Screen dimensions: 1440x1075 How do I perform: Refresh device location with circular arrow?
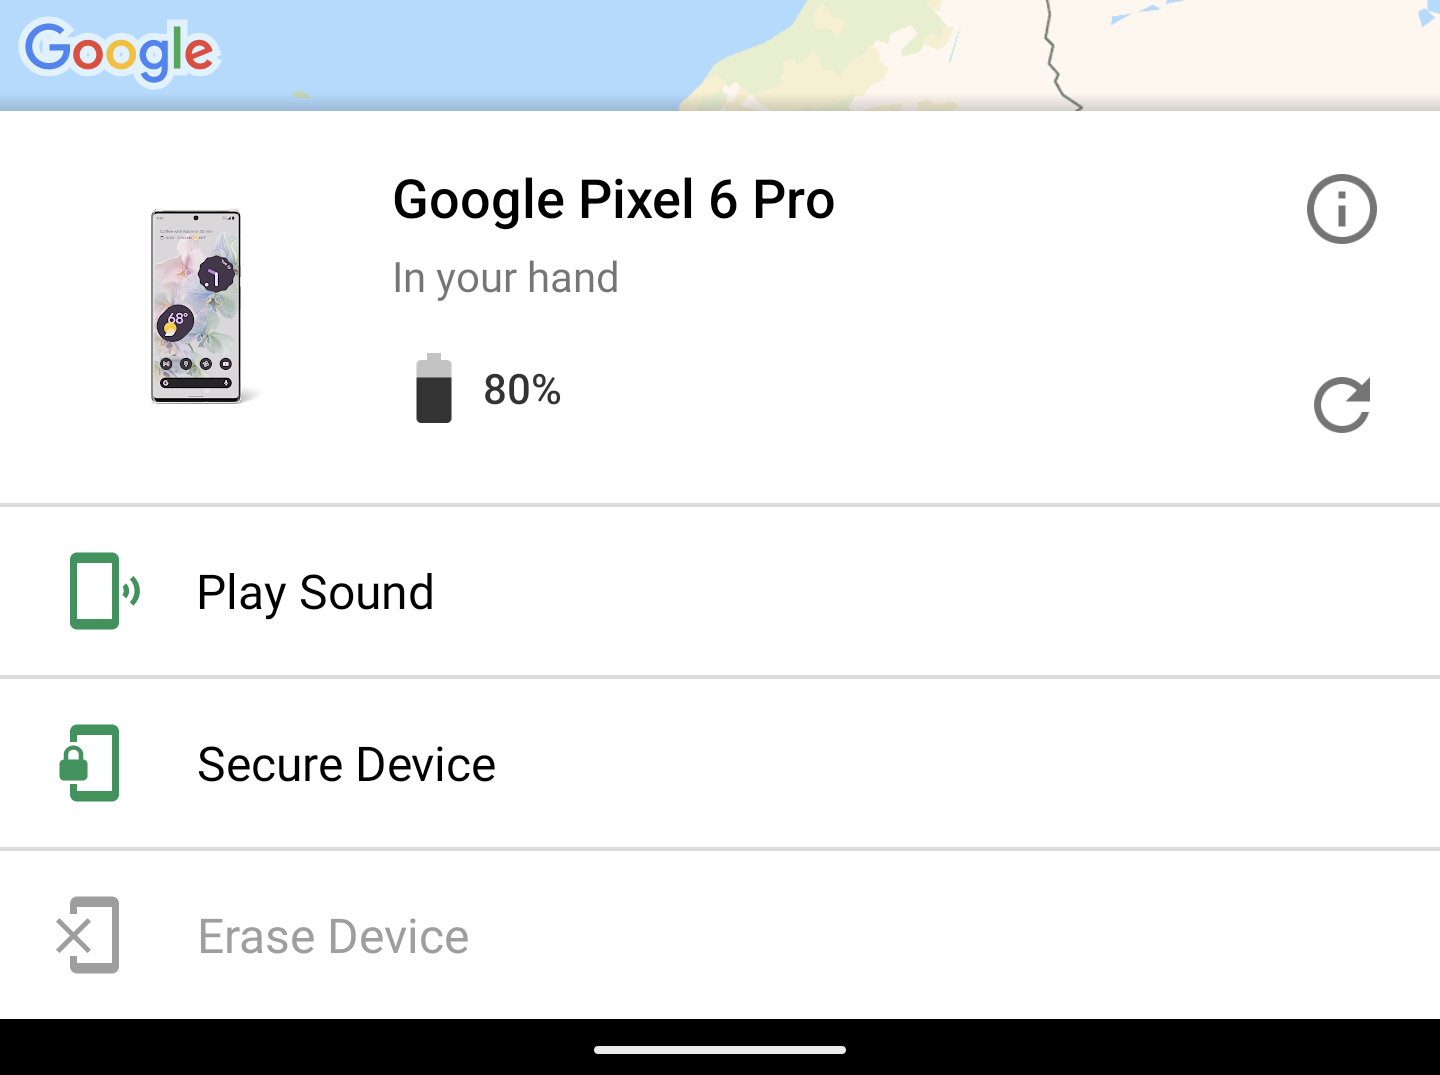point(1341,405)
